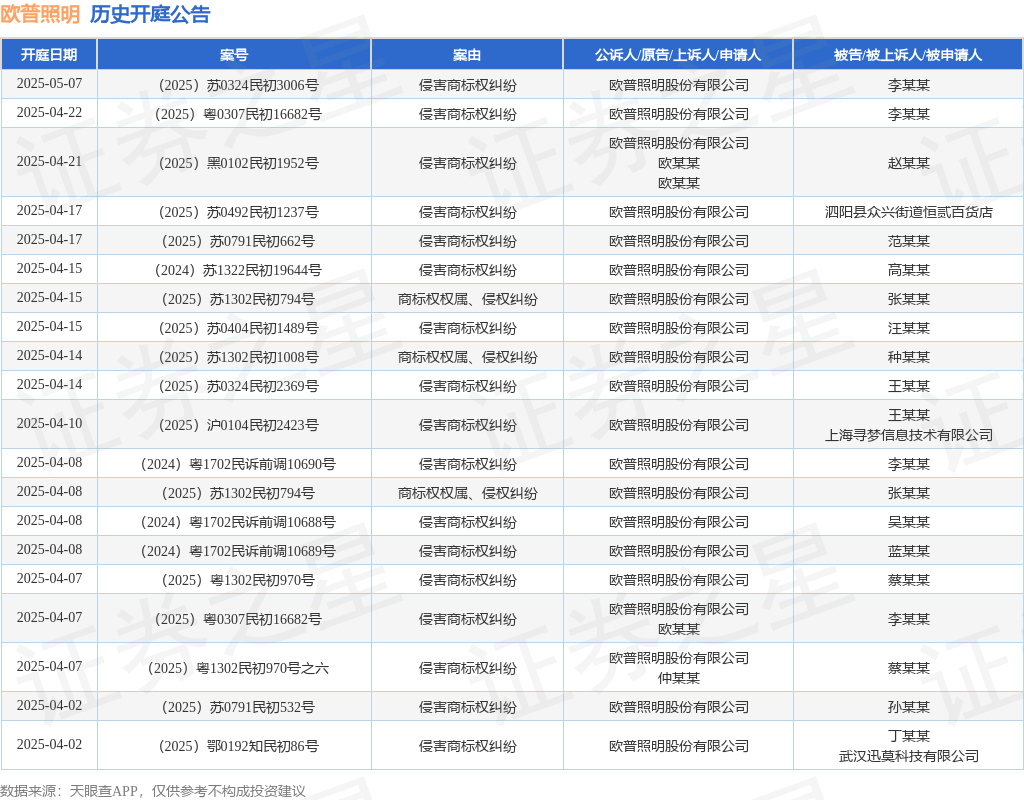Select case number (2025)沪0104民初2423号
Image resolution: width=1024 pixels, height=800 pixels.
click(238, 425)
